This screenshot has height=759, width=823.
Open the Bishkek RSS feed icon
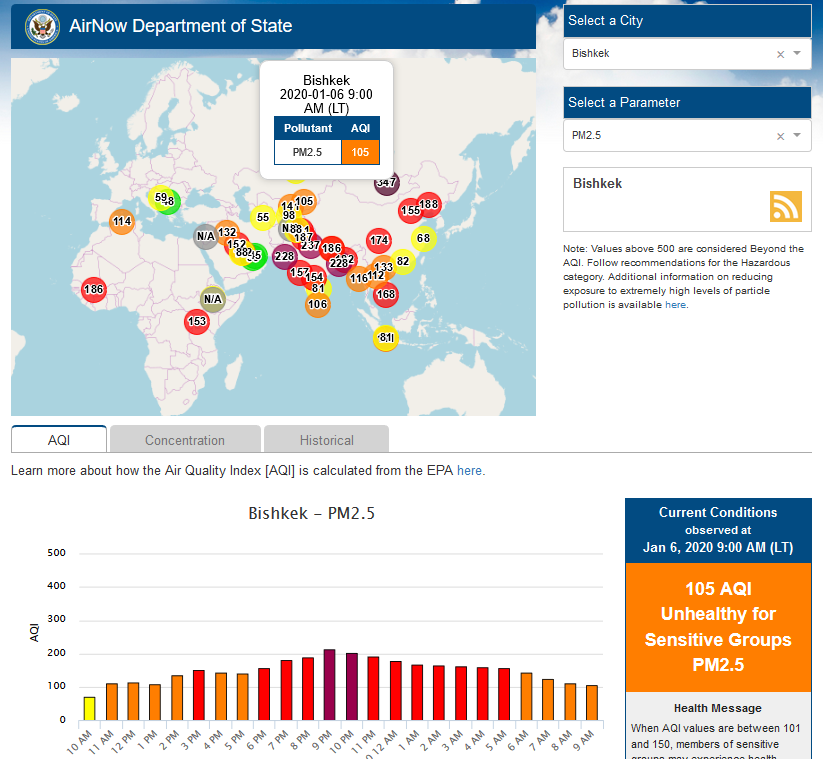tap(785, 205)
